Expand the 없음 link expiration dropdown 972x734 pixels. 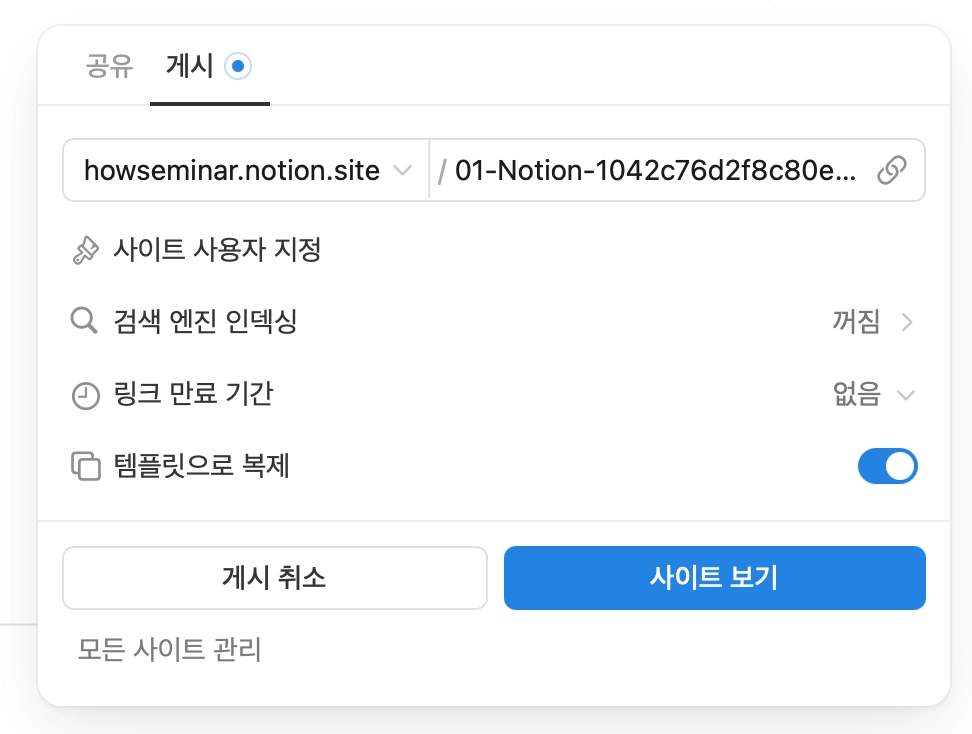coord(874,394)
